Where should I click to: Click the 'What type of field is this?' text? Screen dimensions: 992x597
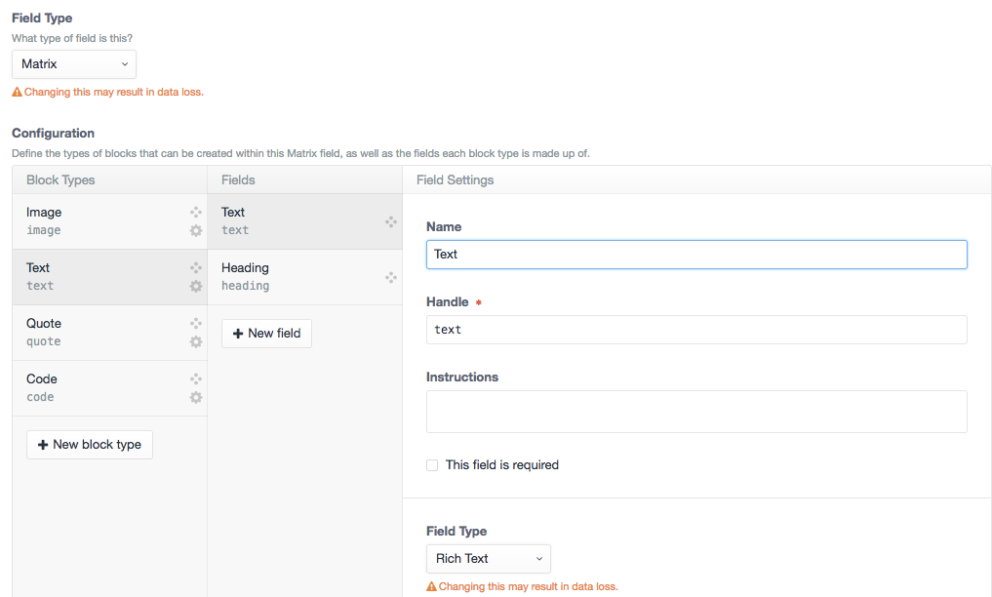(72, 39)
